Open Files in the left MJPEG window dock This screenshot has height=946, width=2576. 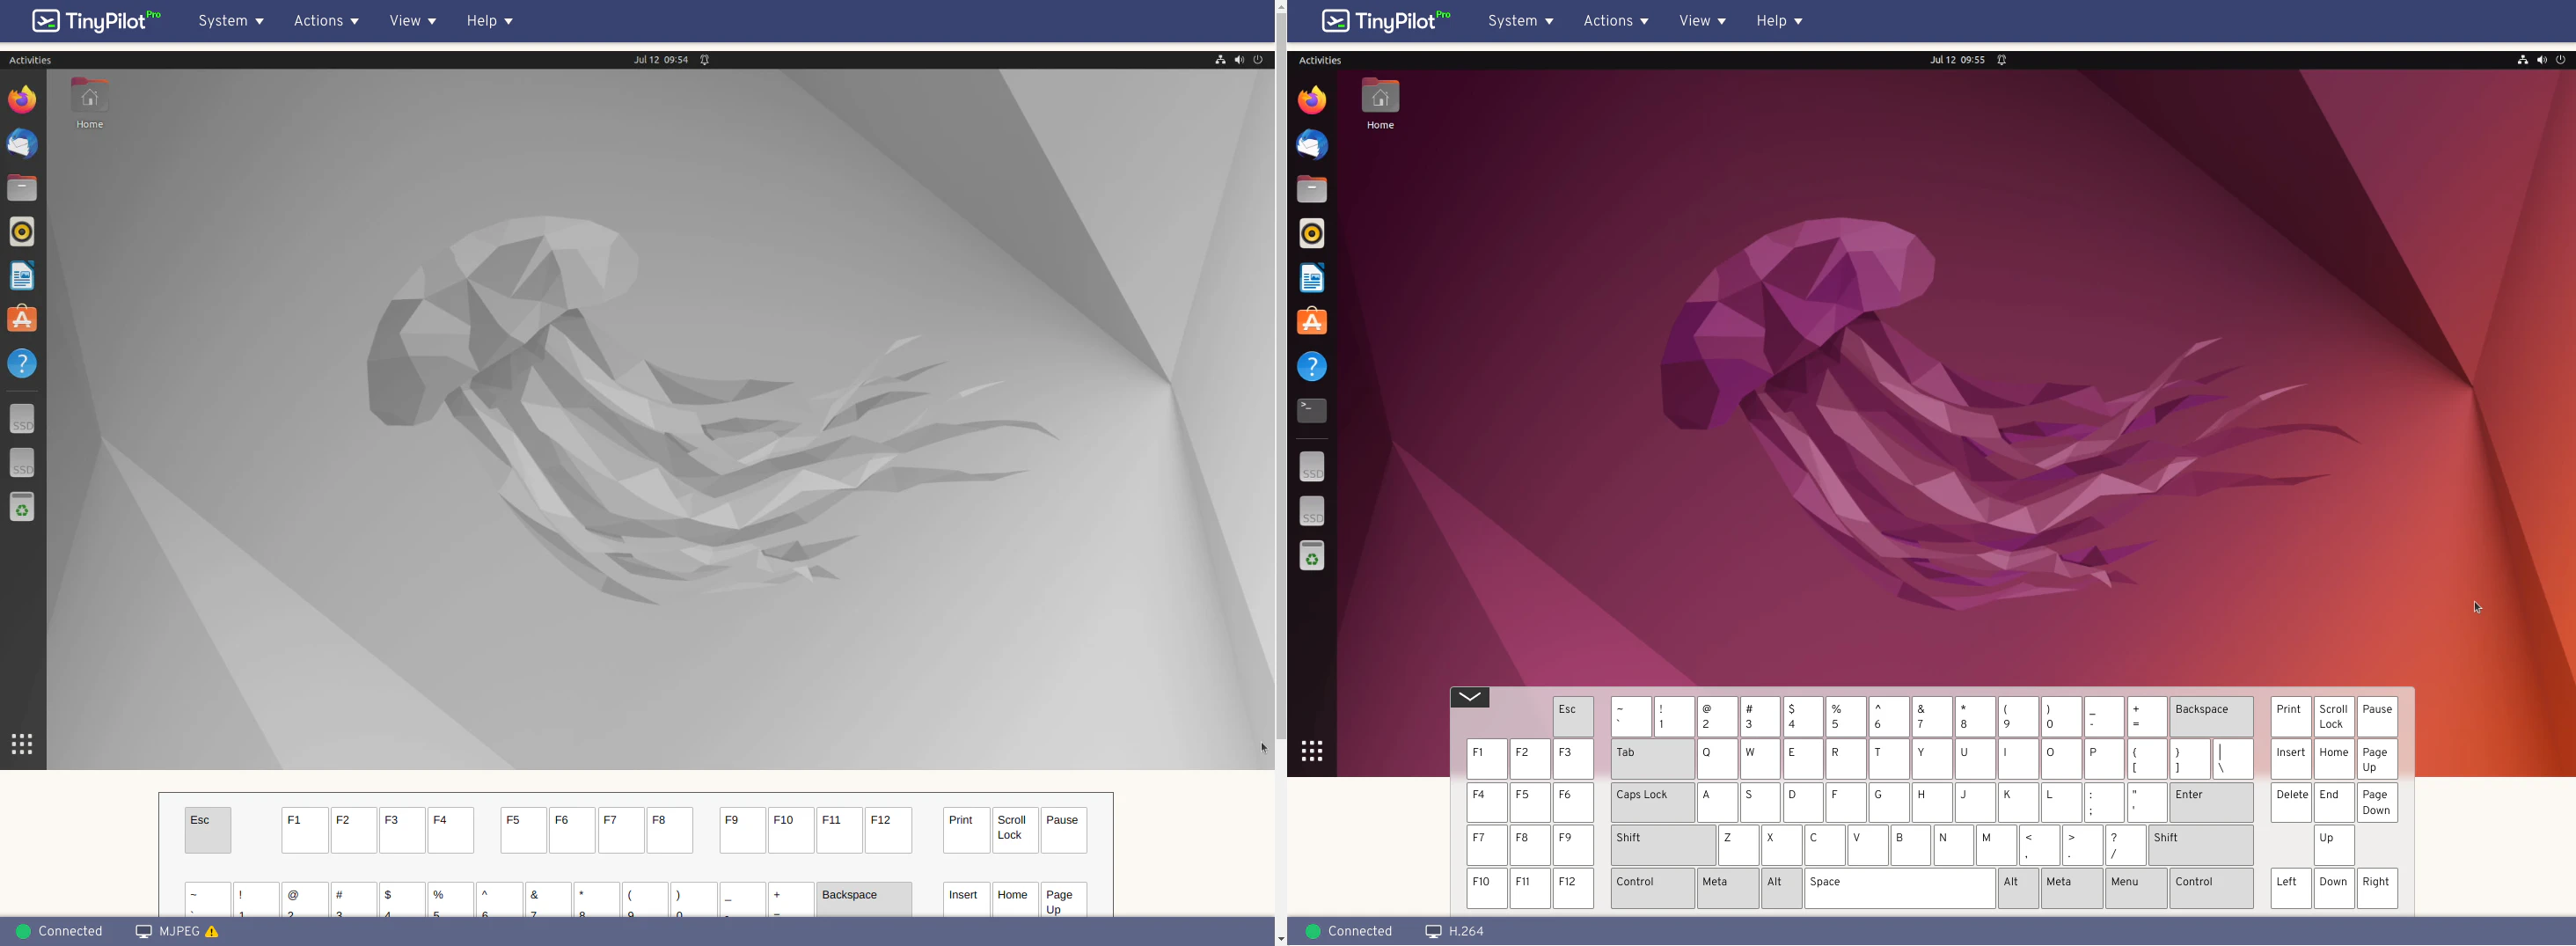22,188
